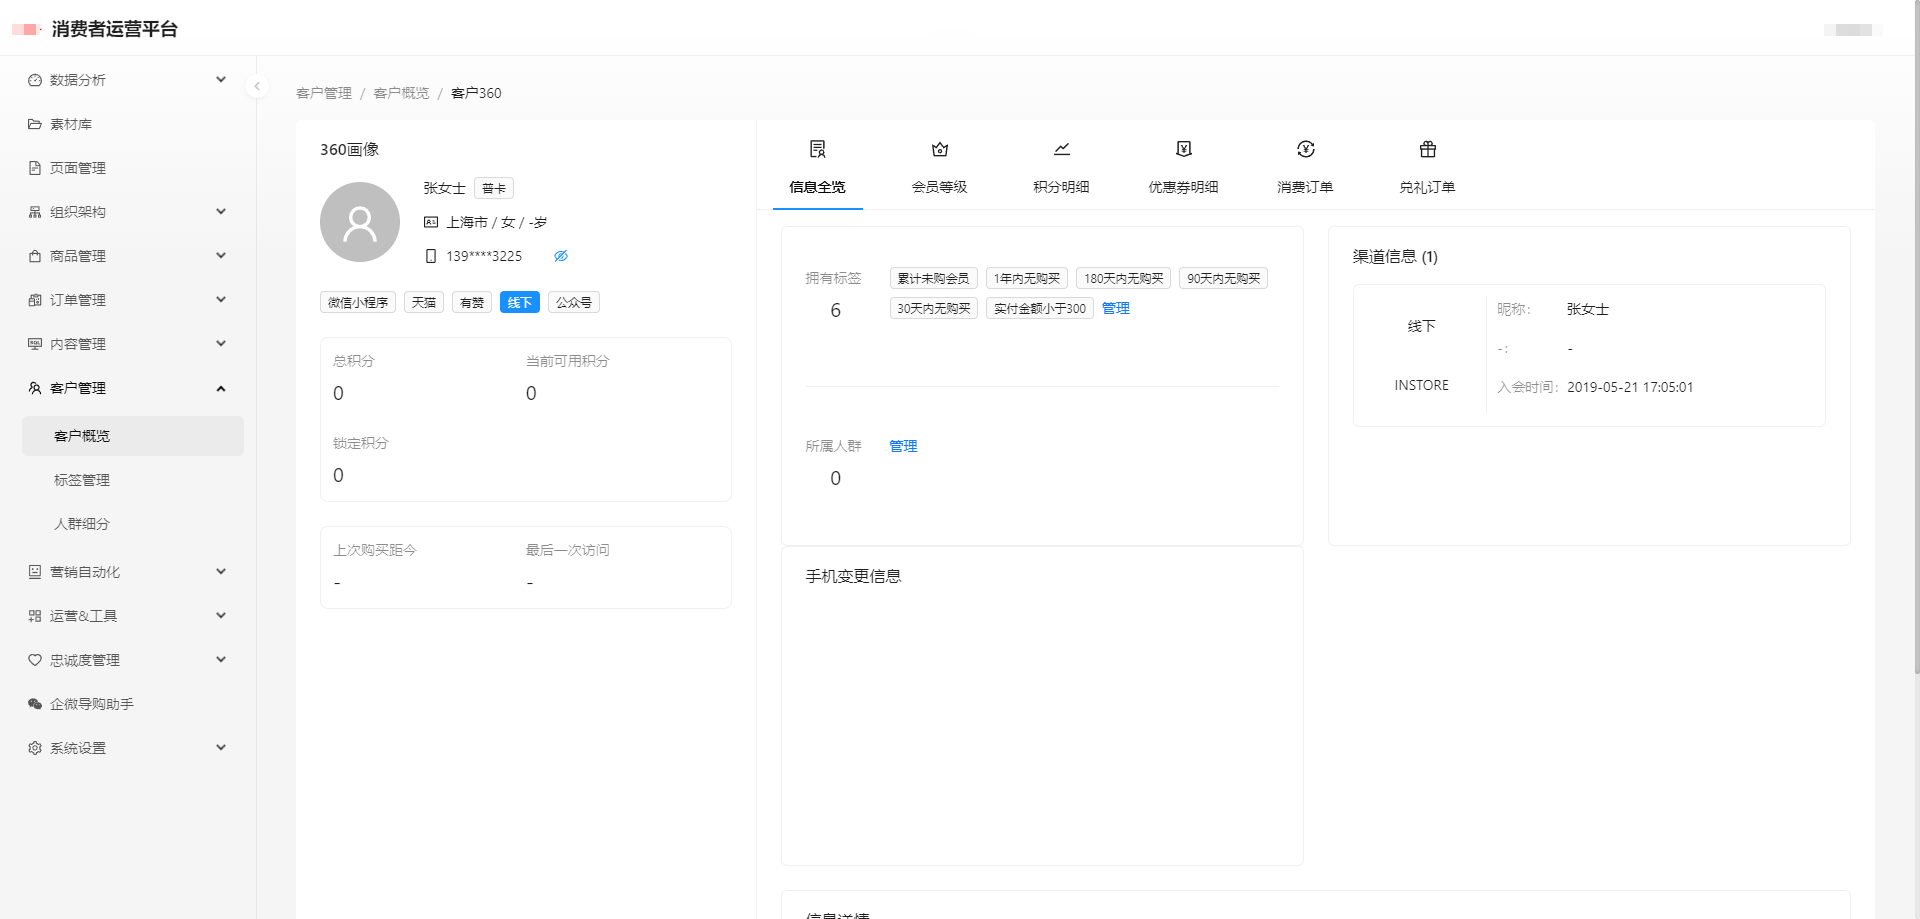Image resolution: width=1920 pixels, height=919 pixels.
Task: Click the 数据分析 sidebar icon
Action: 35,80
